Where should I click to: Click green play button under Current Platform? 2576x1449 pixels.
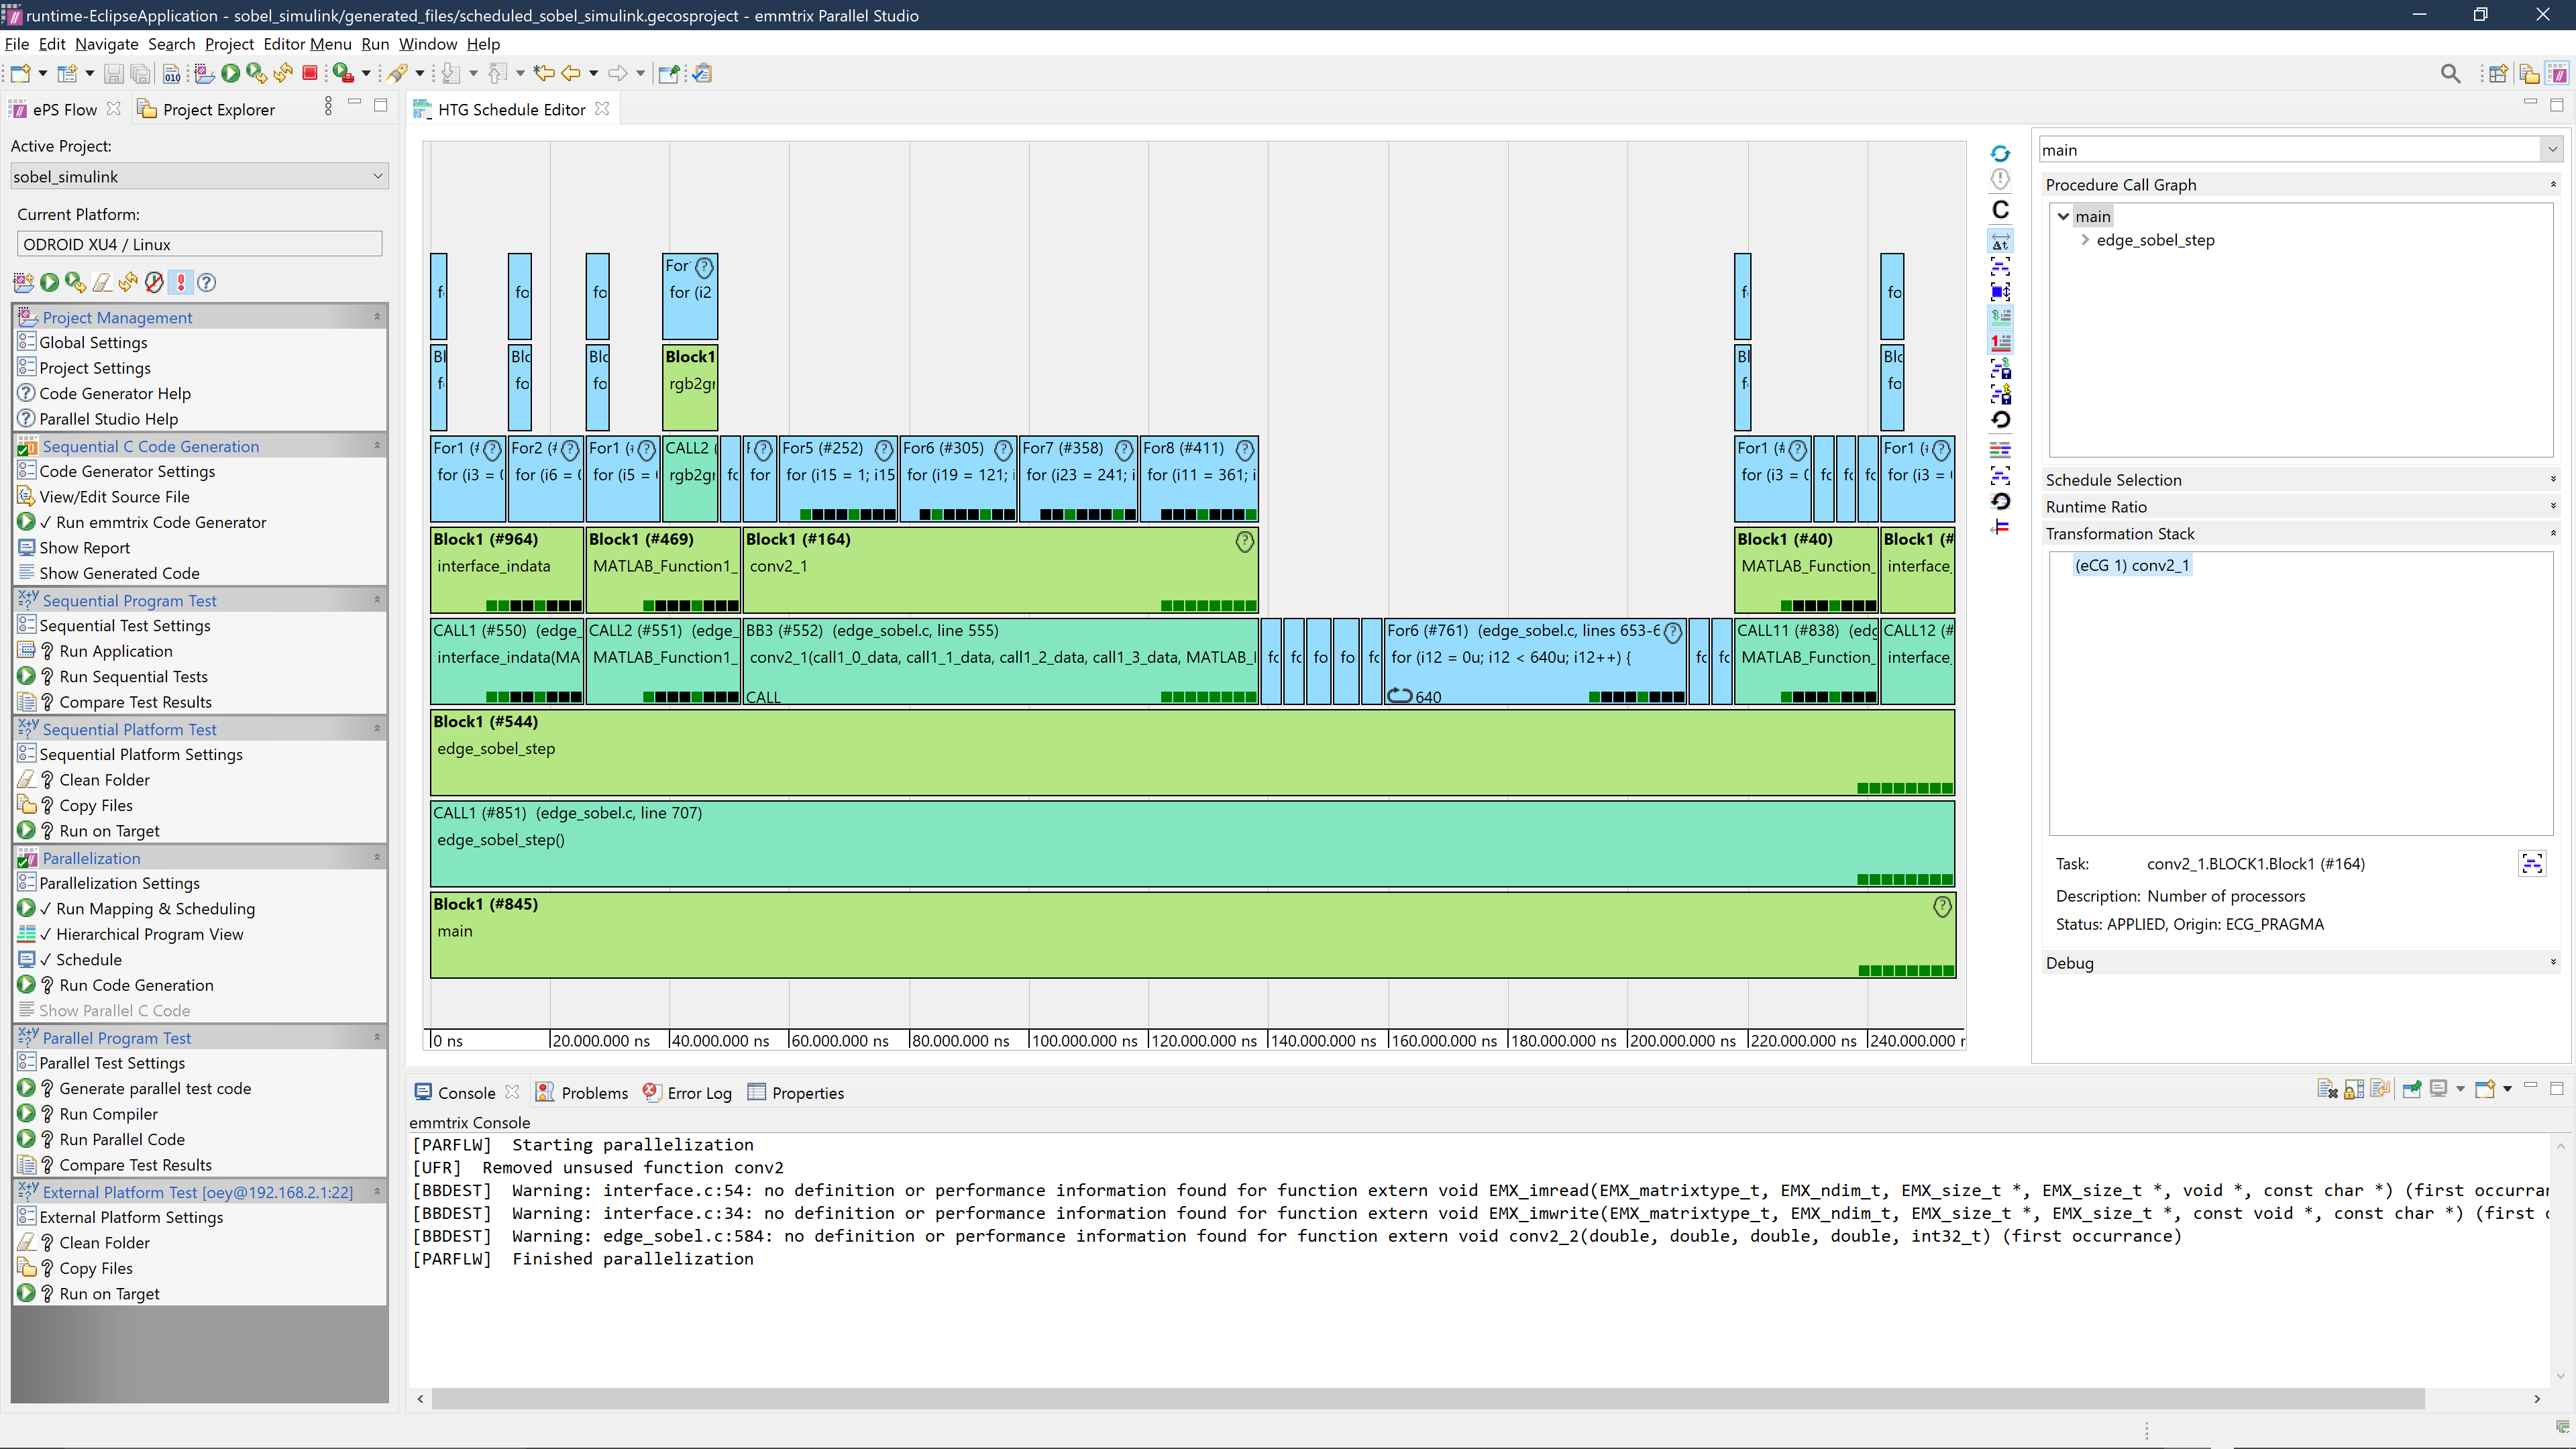point(49,282)
